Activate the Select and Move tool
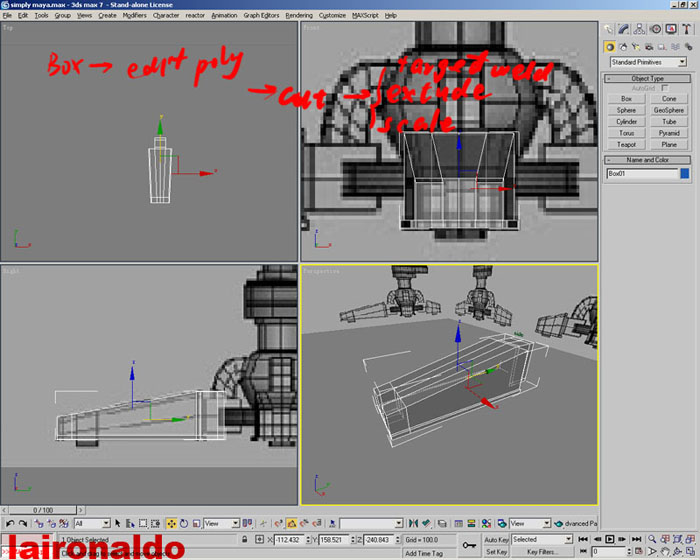The image size is (700, 560). tap(171, 523)
